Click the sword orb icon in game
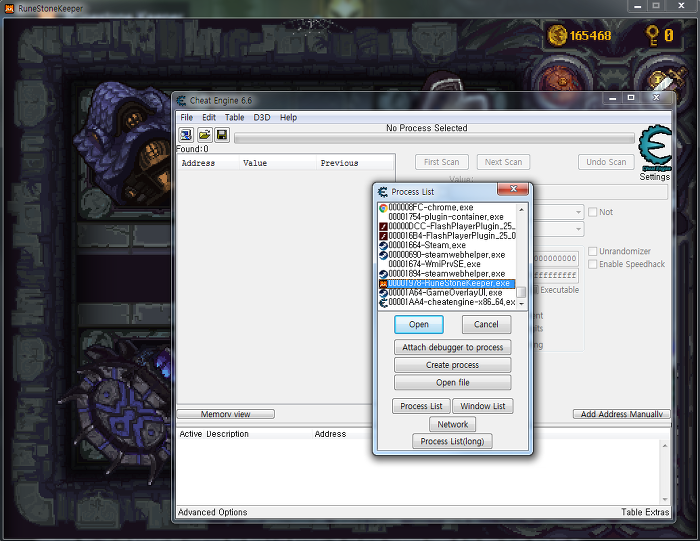Screen dimensions: 700x541 point(666,83)
